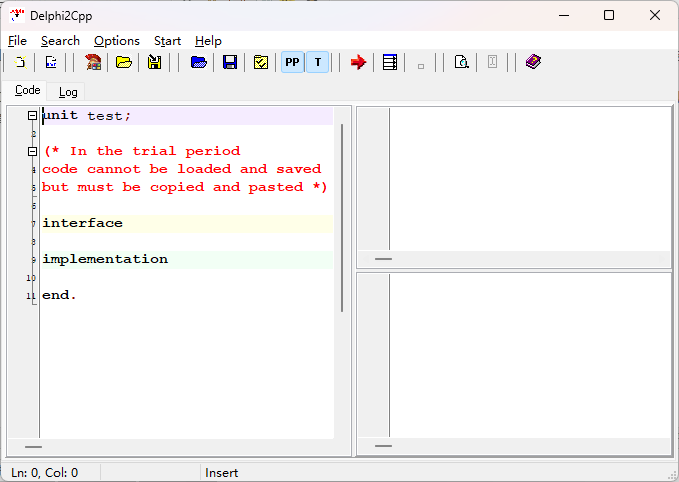Click the yellow save disk icon
This screenshot has width=679, height=482.
155,62
